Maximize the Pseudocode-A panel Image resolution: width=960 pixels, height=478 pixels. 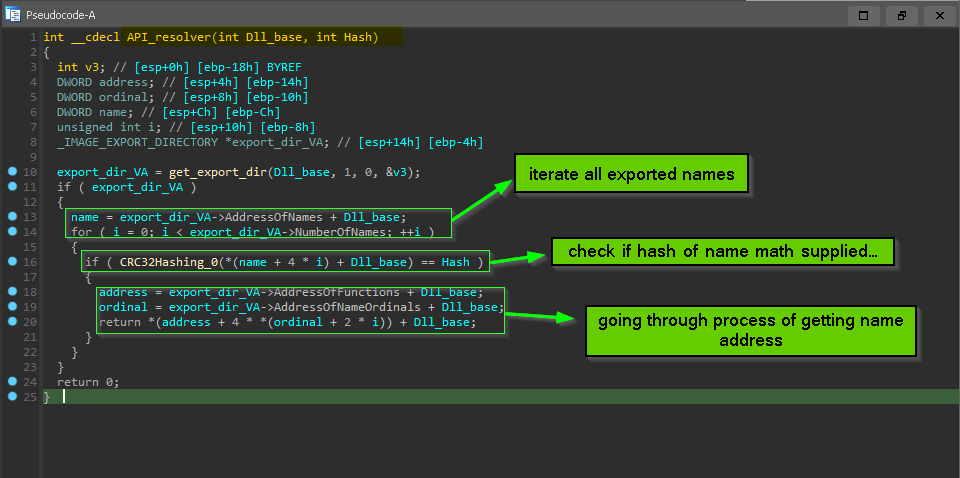click(x=863, y=15)
